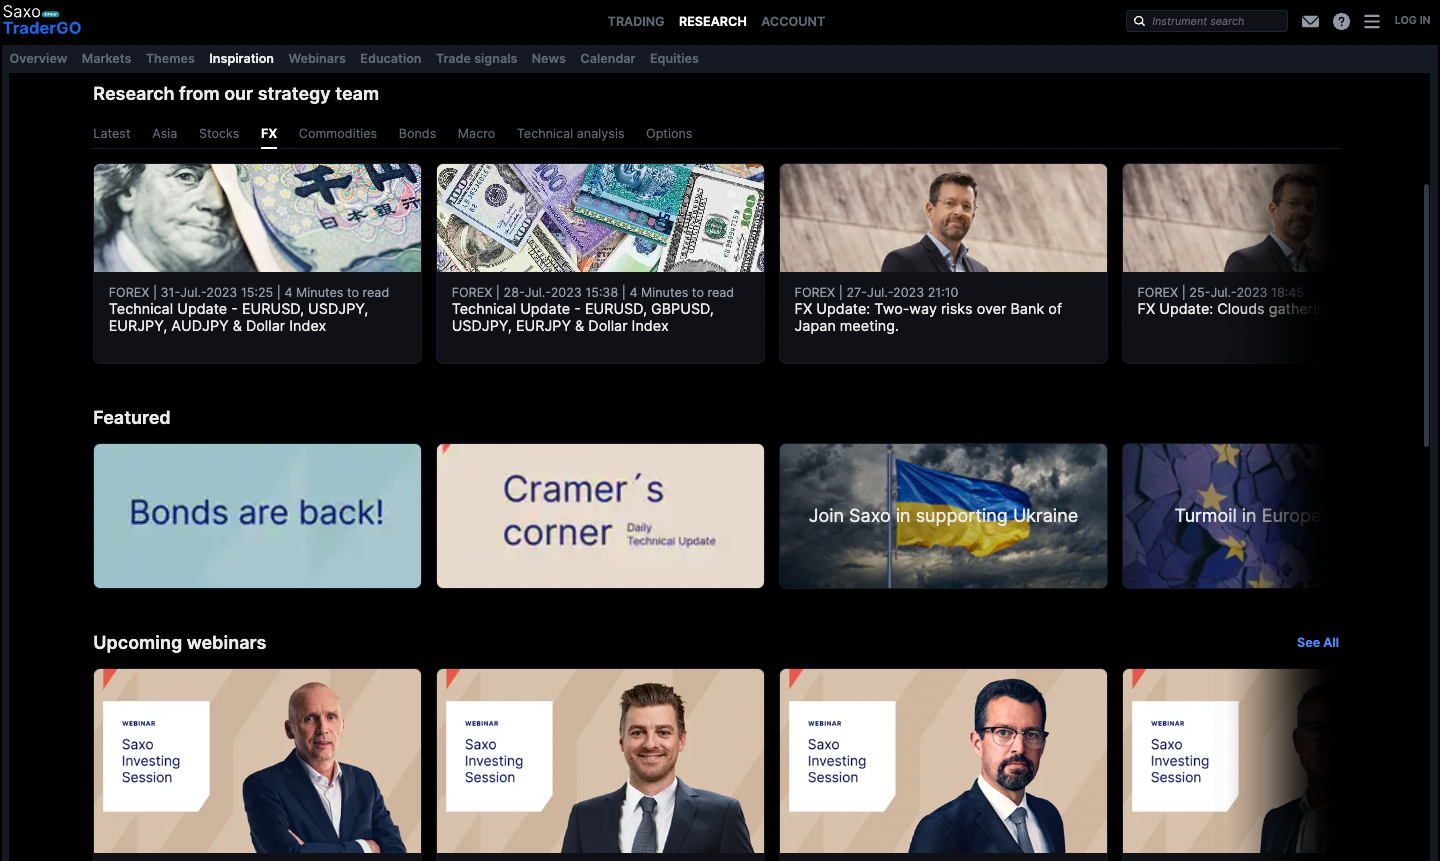Viewport: 1440px width, 861px height.
Task: Open the 'Turmoil in Europe' featured card
Action: coord(1230,516)
